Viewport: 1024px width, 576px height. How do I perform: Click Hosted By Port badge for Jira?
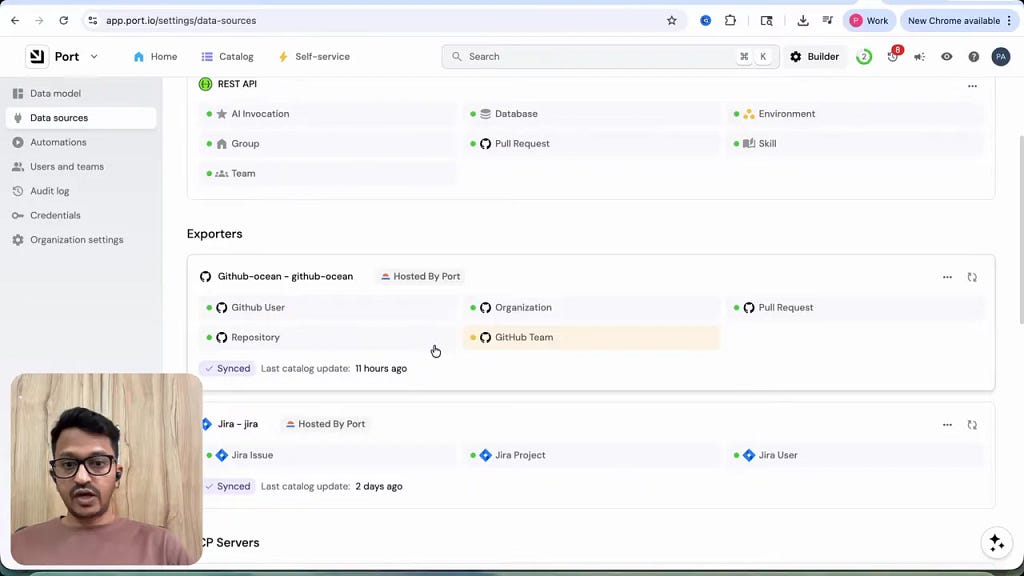coord(326,424)
